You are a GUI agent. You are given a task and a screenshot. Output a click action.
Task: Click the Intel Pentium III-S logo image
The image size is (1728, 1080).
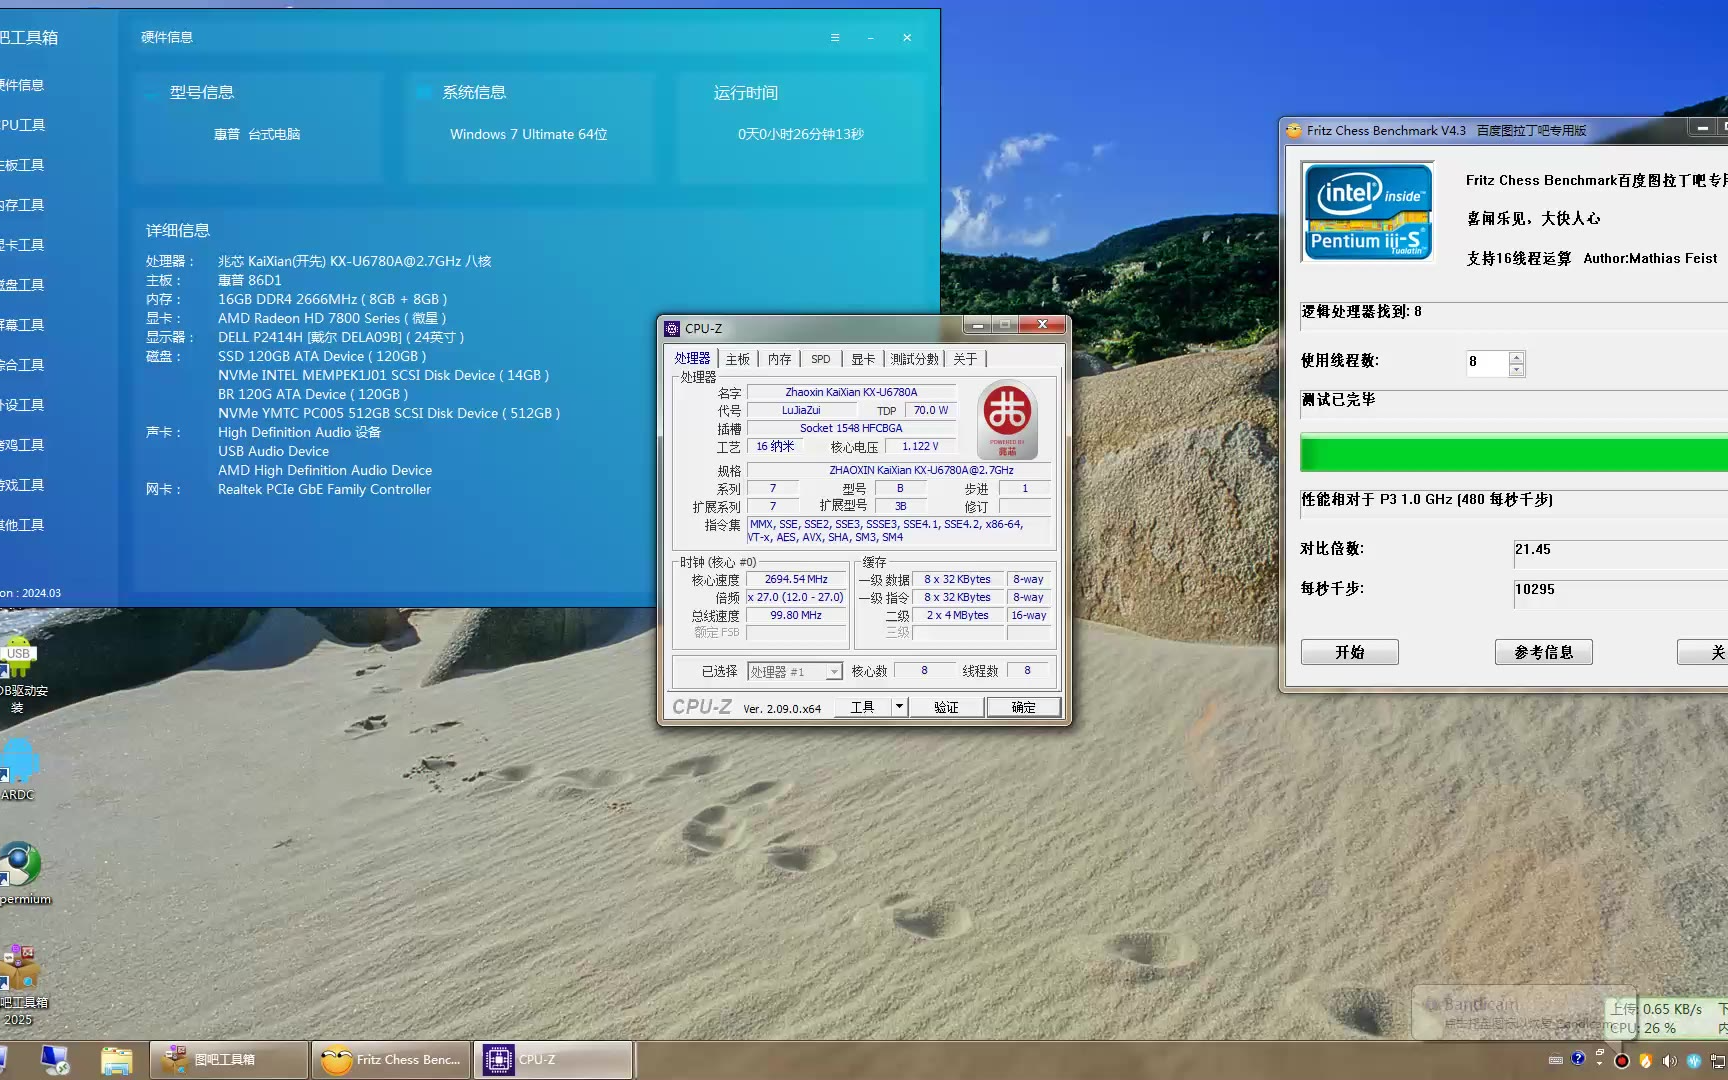pyautogui.click(x=1368, y=212)
